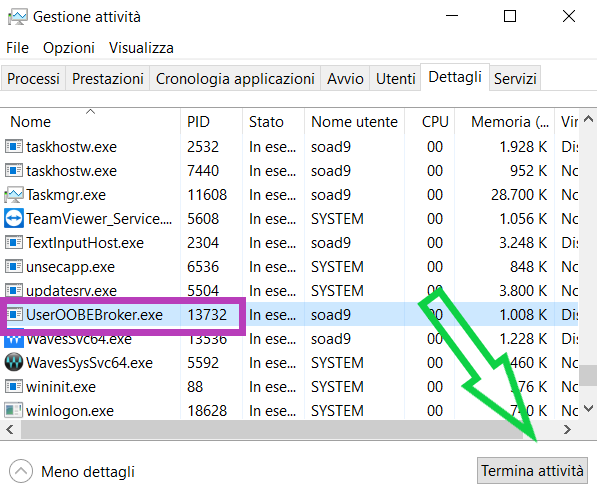Screen dimensions: 597x500
Task: Switch to the Utenti tab
Action: pyautogui.click(x=395, y=79)
